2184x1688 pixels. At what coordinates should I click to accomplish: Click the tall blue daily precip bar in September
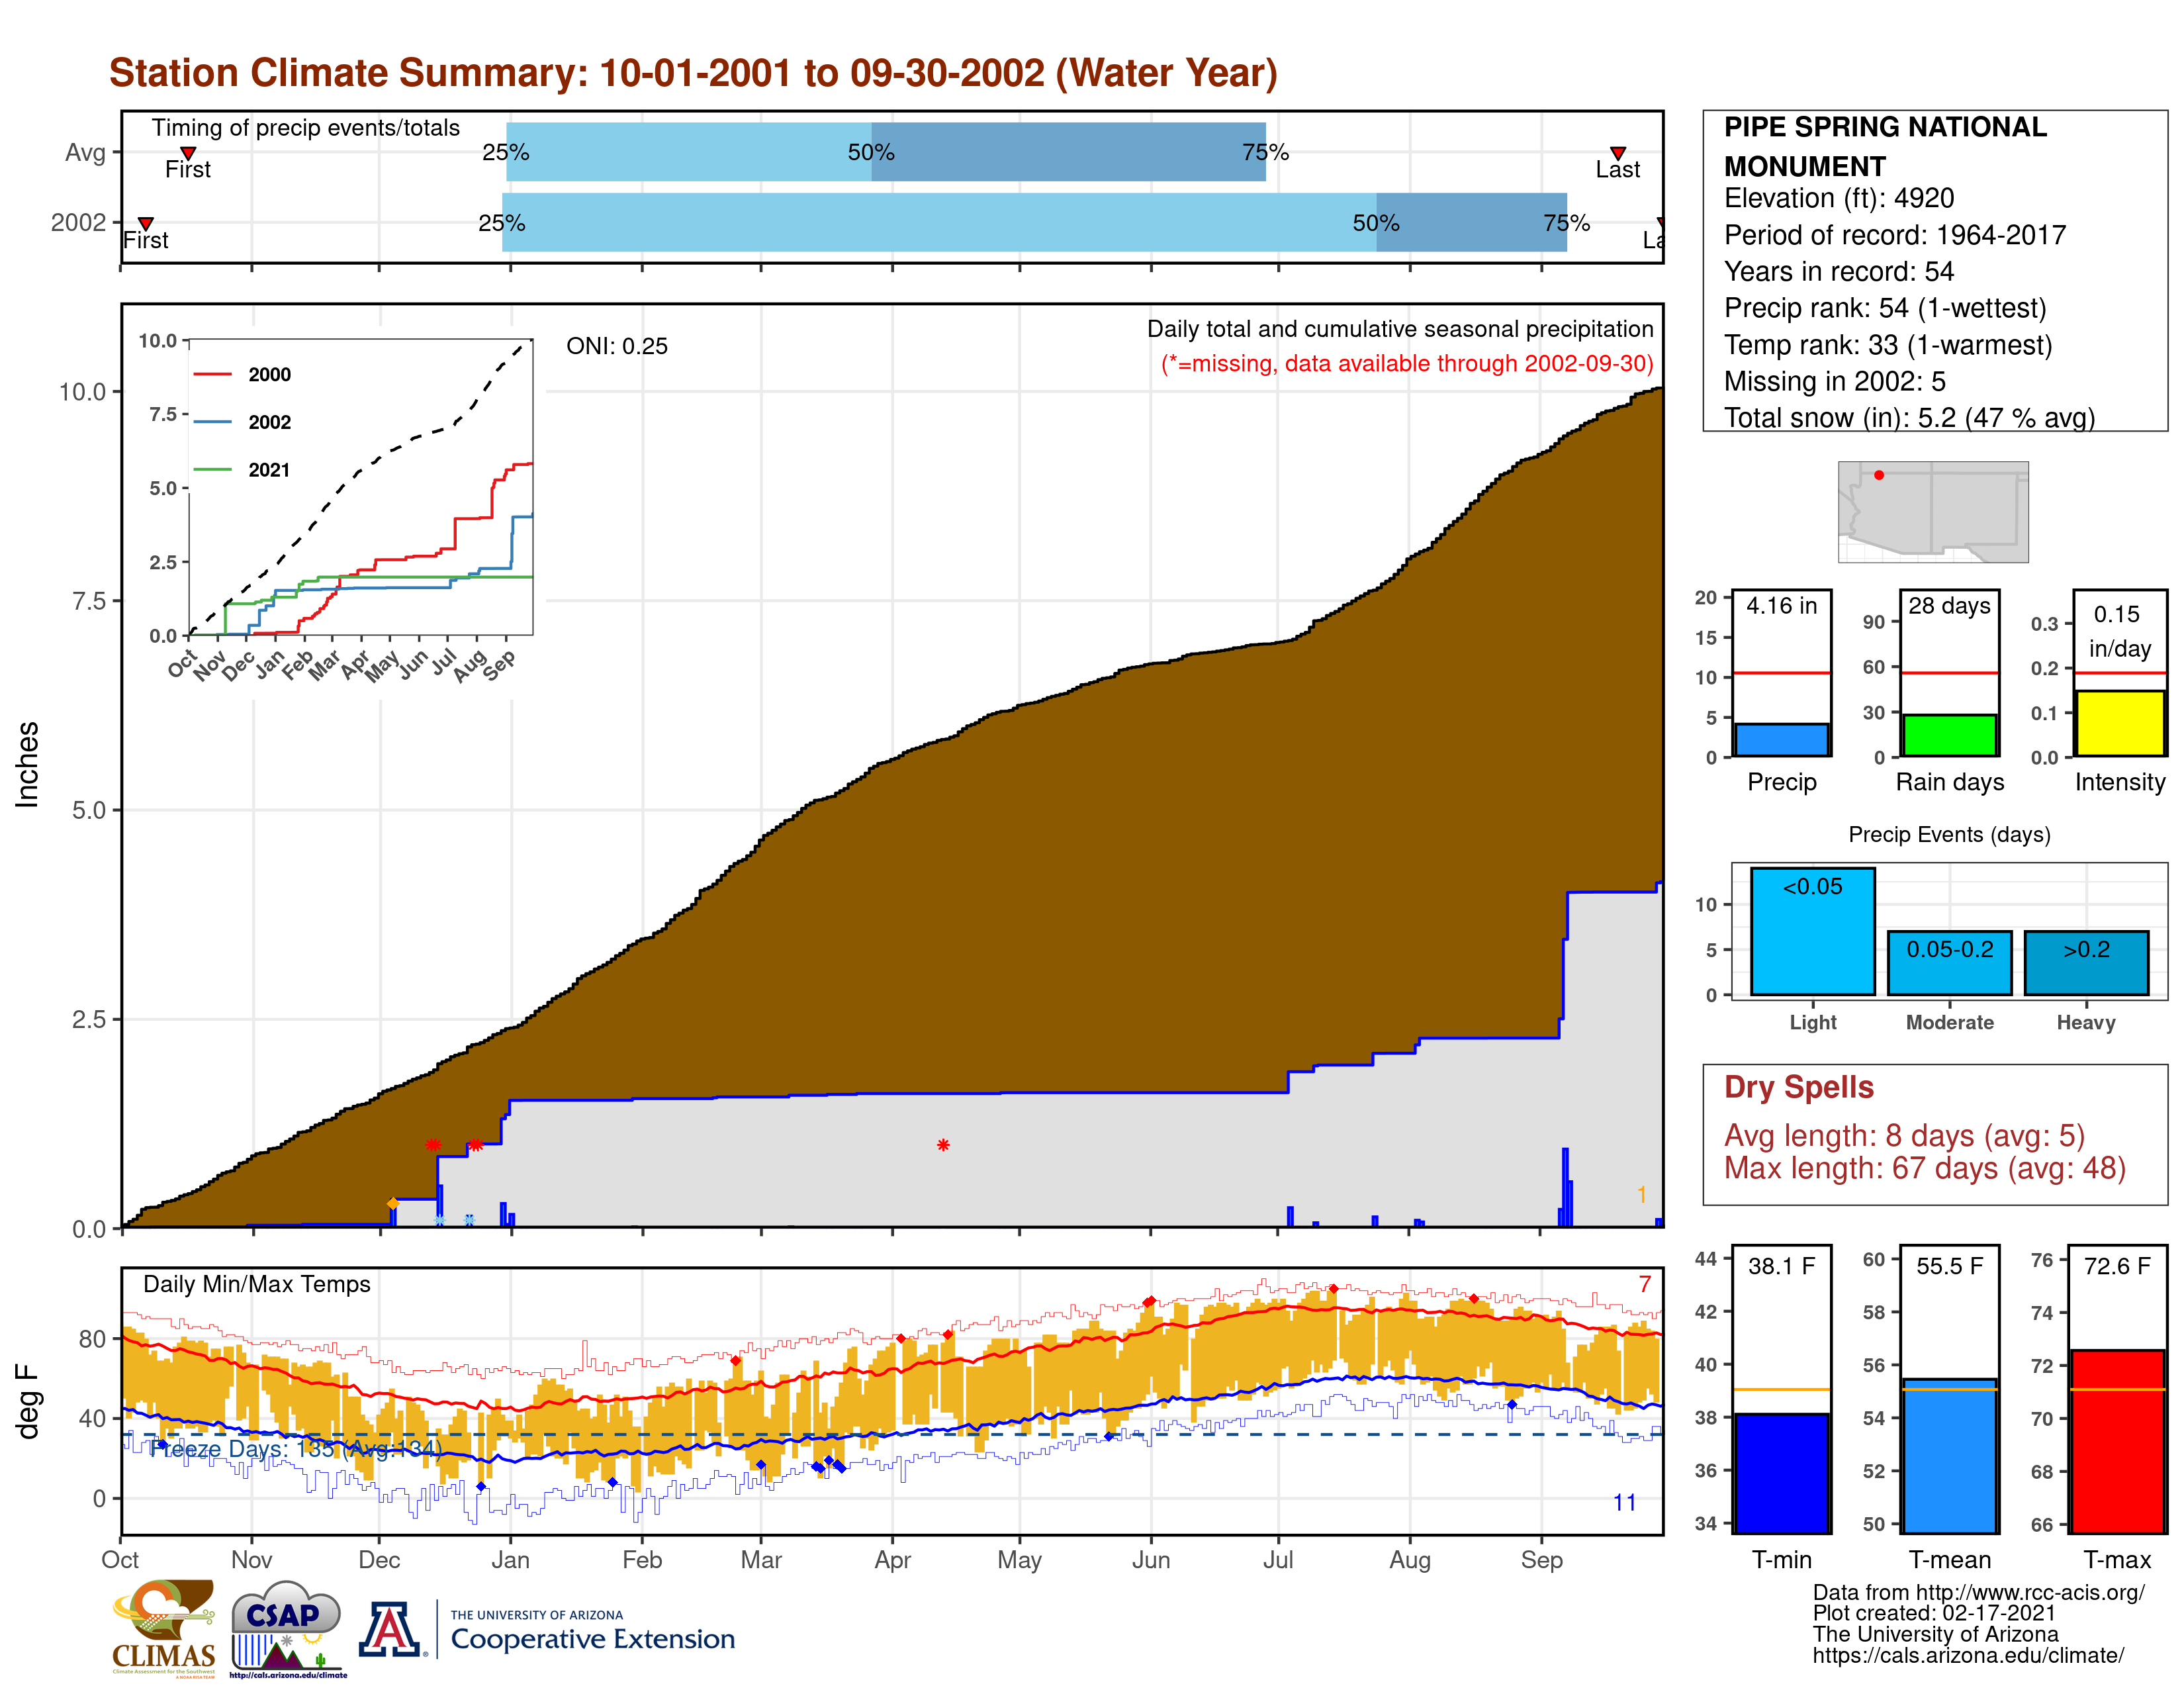coord(1565,1187)
